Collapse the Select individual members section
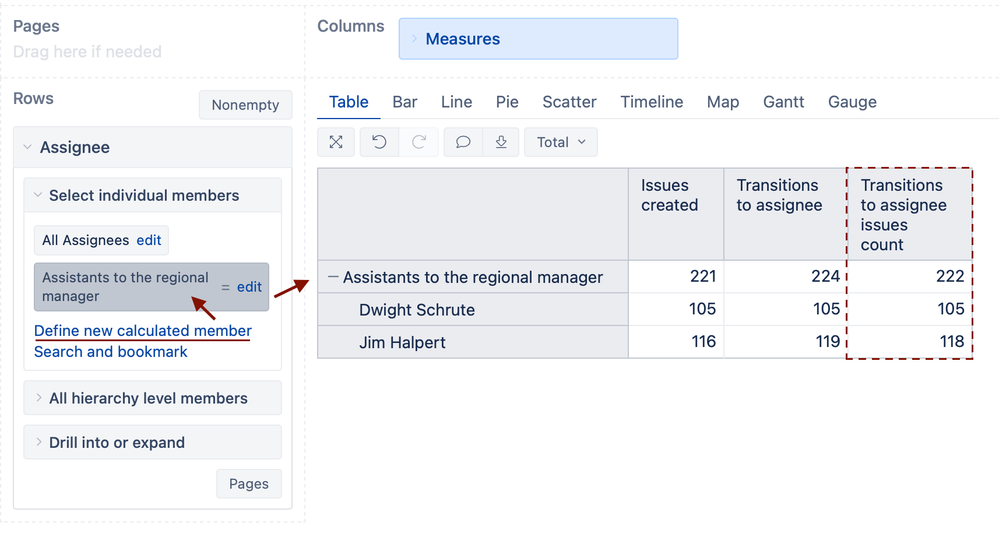999x539 pixels. (38, 196)
